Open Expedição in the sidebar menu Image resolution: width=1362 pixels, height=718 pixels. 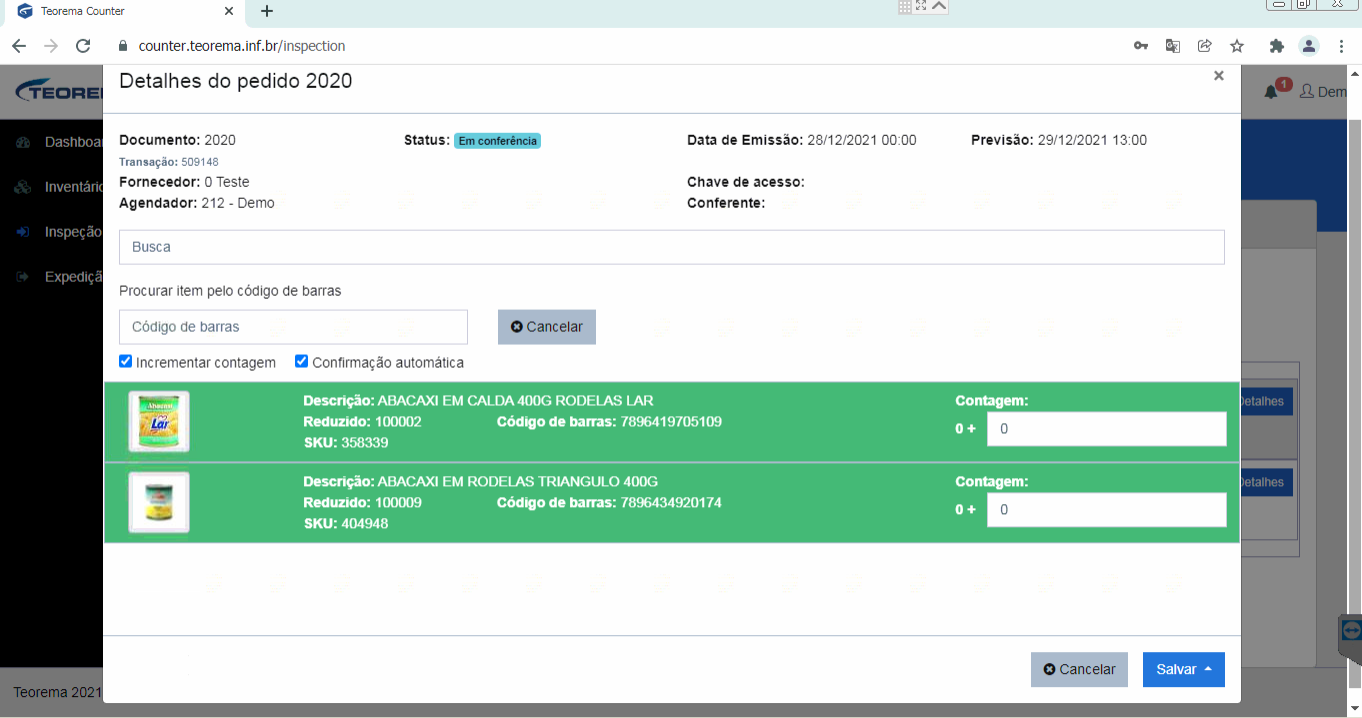74,277
